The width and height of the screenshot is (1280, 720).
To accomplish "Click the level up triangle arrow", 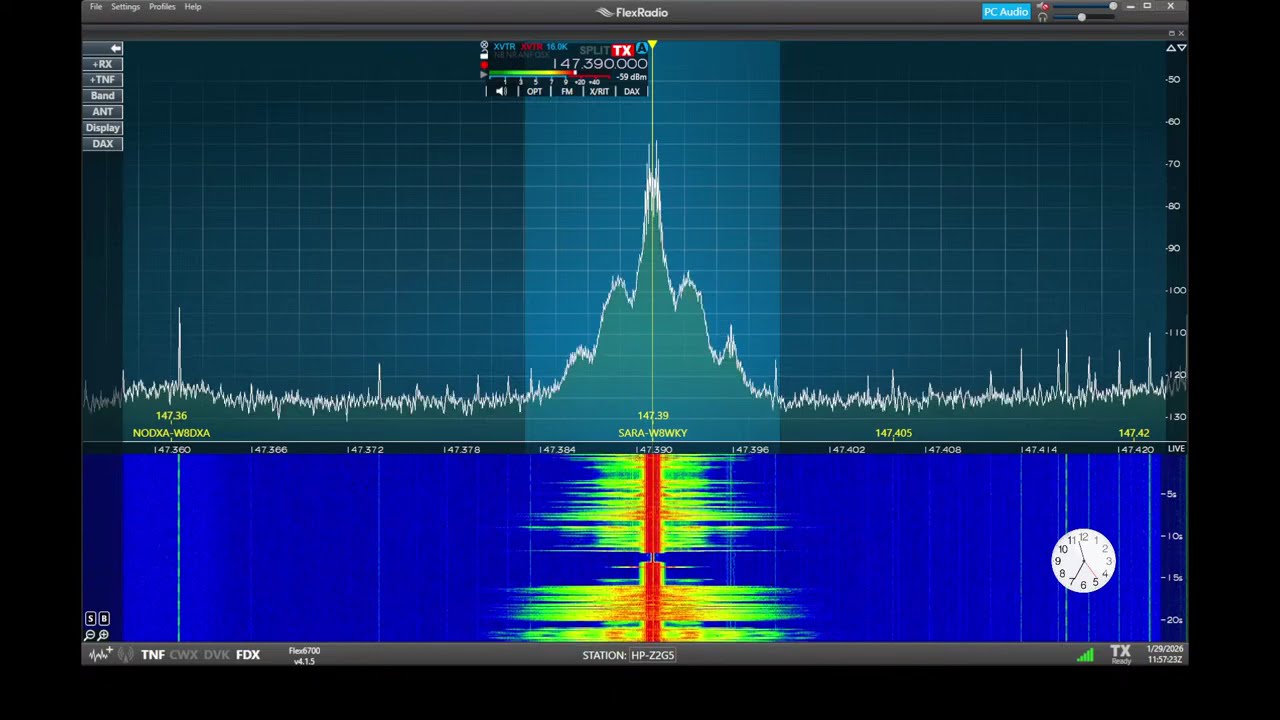I will tap(1171, 48).
